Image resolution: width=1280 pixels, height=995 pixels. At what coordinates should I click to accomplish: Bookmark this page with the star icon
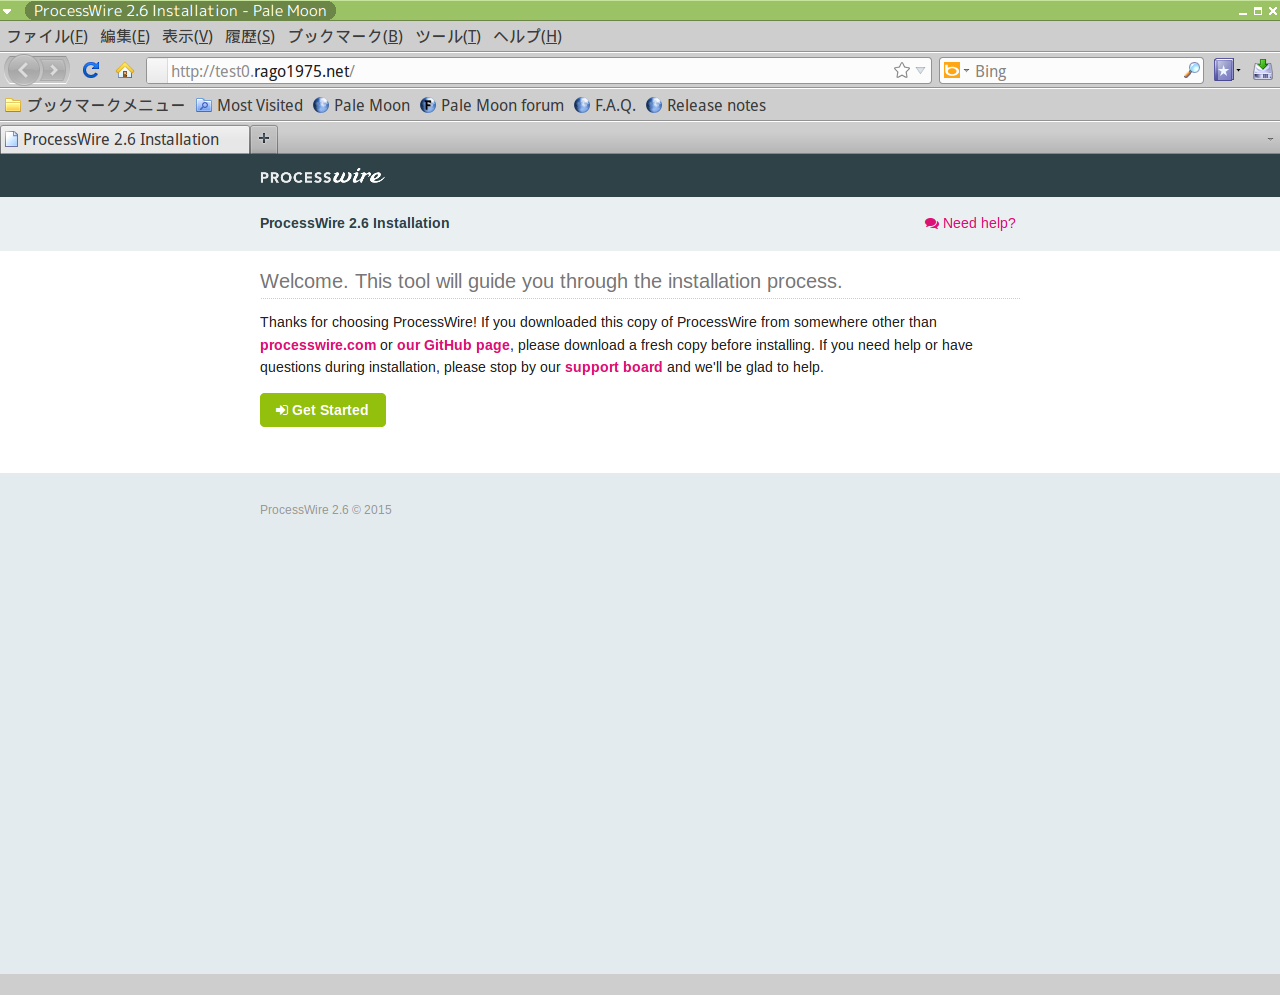902,70
